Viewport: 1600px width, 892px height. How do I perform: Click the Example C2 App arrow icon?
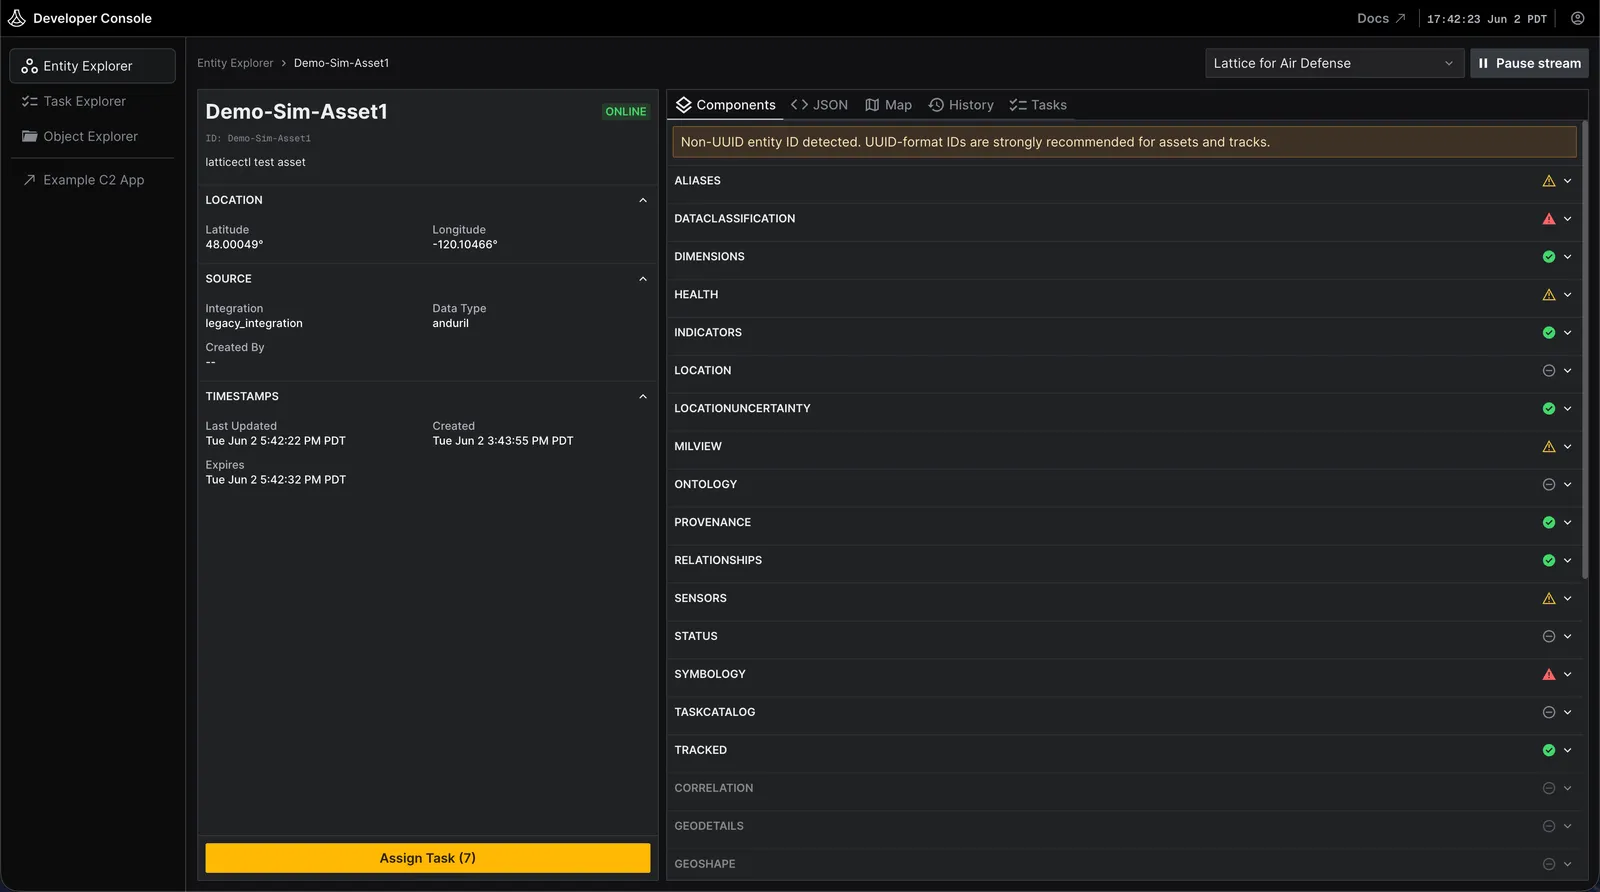tap(30, 180)
